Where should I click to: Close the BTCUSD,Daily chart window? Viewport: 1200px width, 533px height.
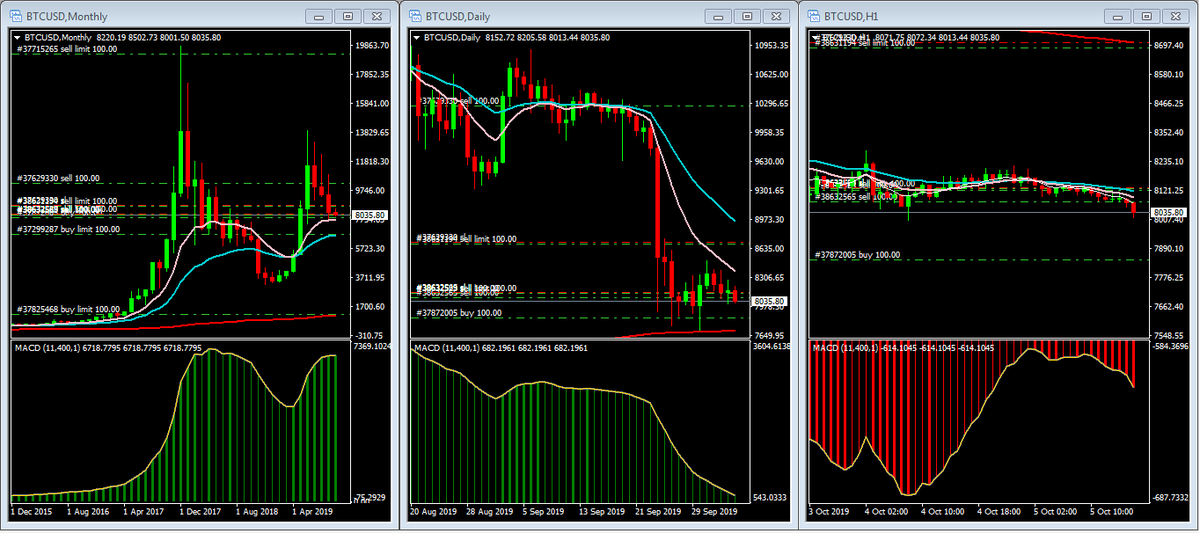pos(777,16)
